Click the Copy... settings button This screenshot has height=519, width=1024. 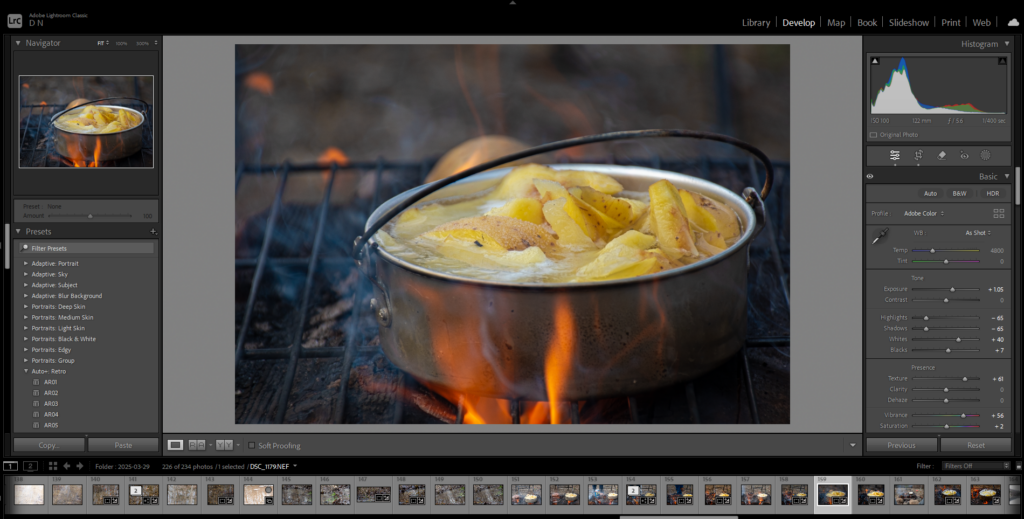[49, 445]
